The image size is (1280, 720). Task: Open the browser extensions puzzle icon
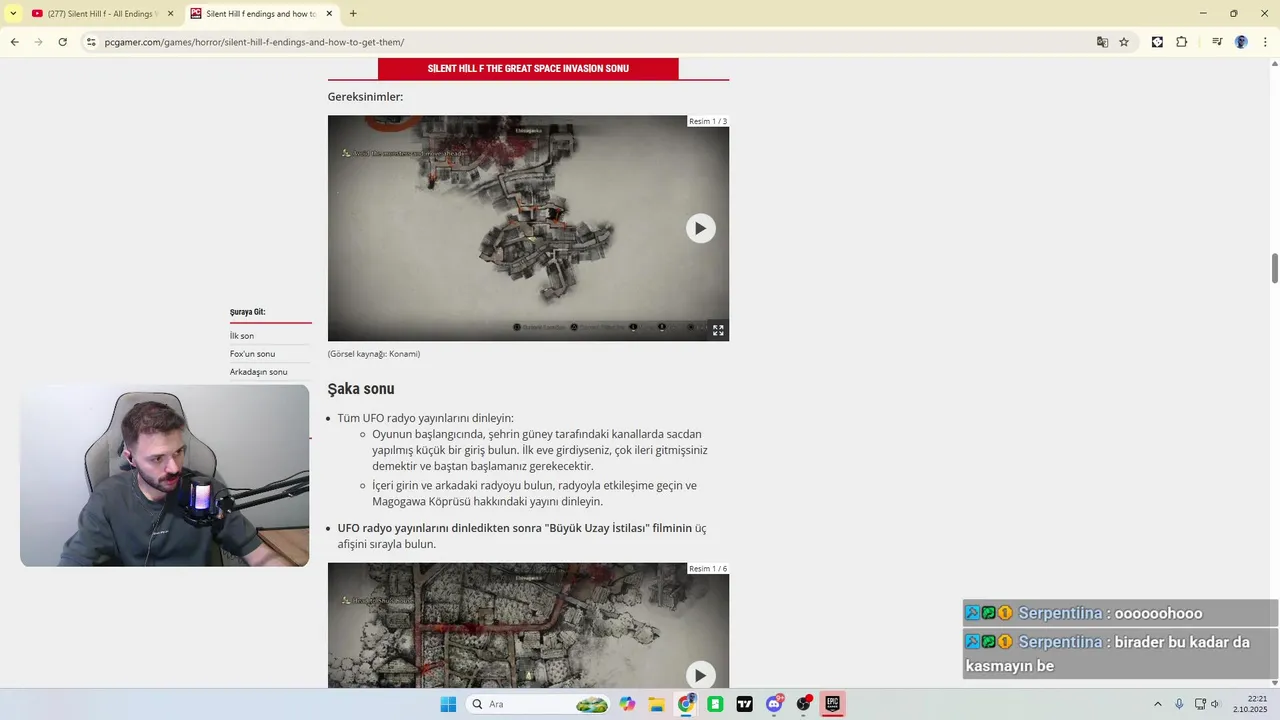[x=1181, y=42]
